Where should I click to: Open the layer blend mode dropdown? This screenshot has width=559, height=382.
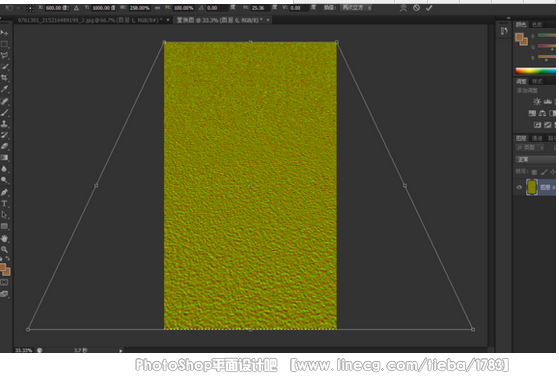point(535,159)
